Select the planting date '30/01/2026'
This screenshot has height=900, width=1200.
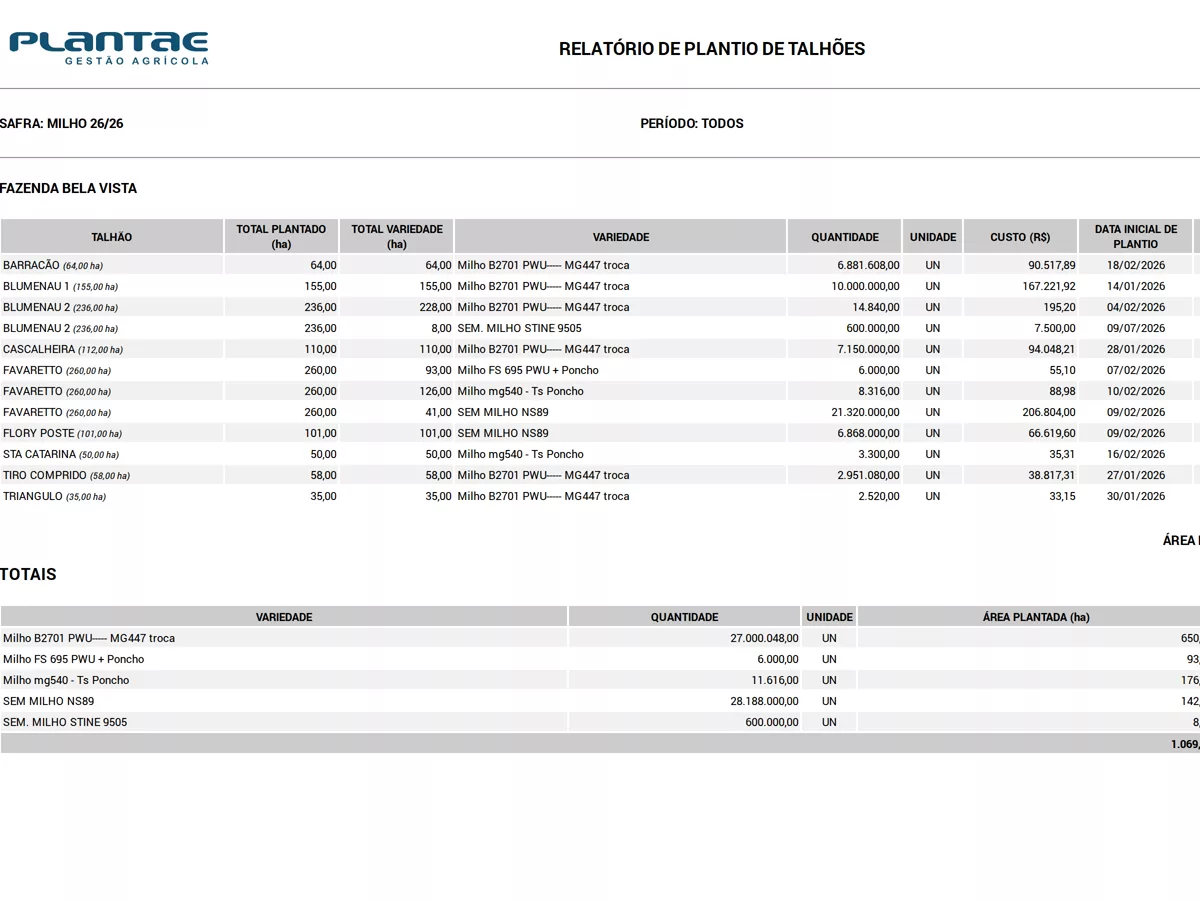[x=1136, y=496]
